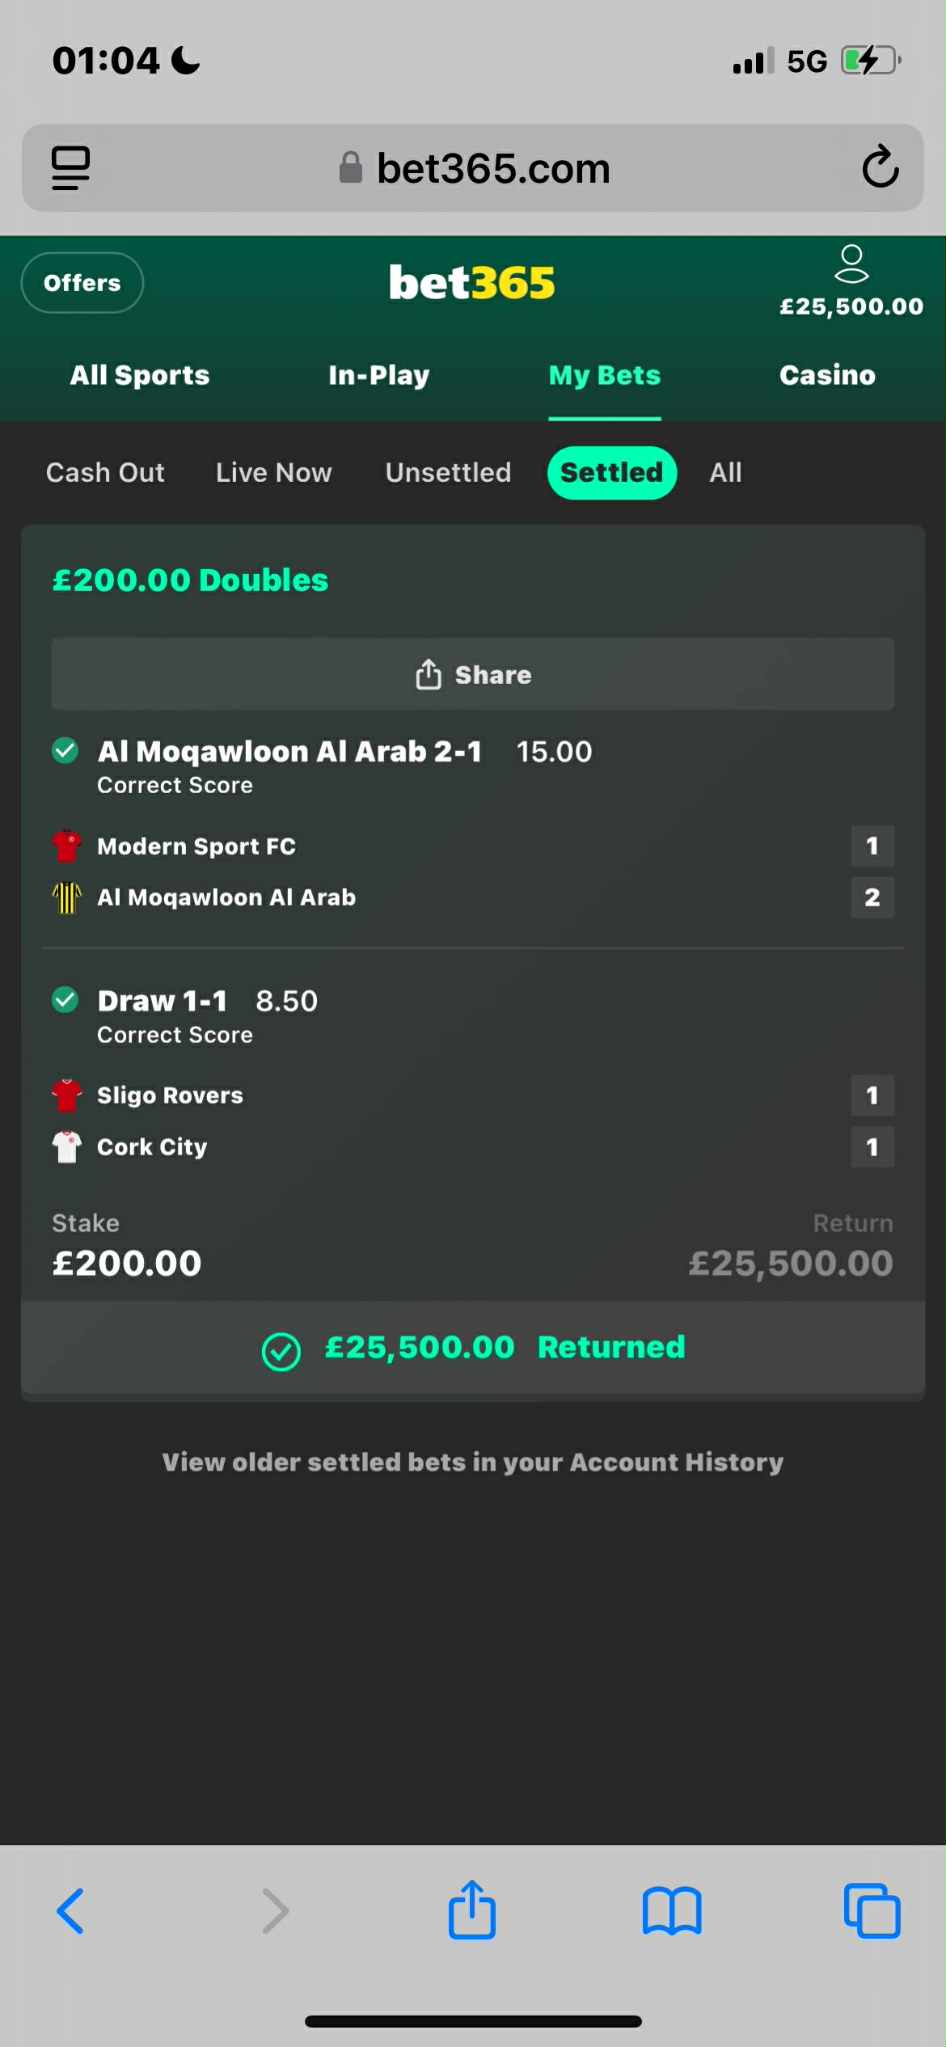This screenshot has width=946, height=2047.
Task: Tap the Sligo Rovers red jersey icon
Action: point(67,1095)
